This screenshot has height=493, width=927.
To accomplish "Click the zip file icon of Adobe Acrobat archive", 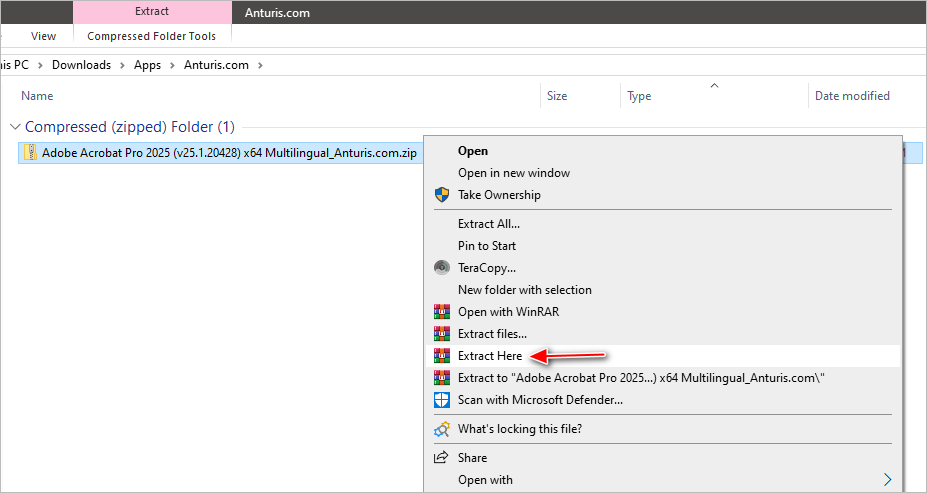I will coord(31,153).
